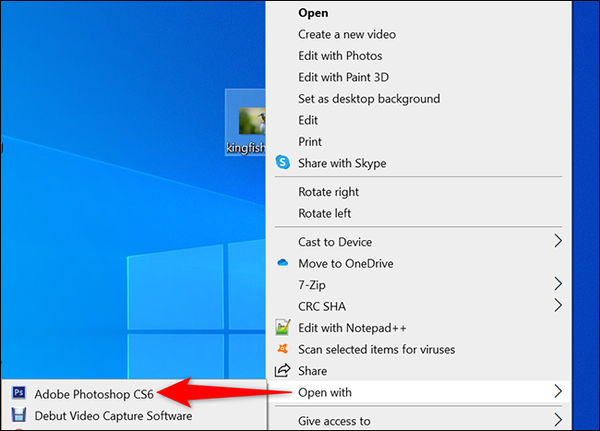The height and width of the screenshot is (431, 600).
Task: Select Share with Skype
Action: (x=419, y=163)
